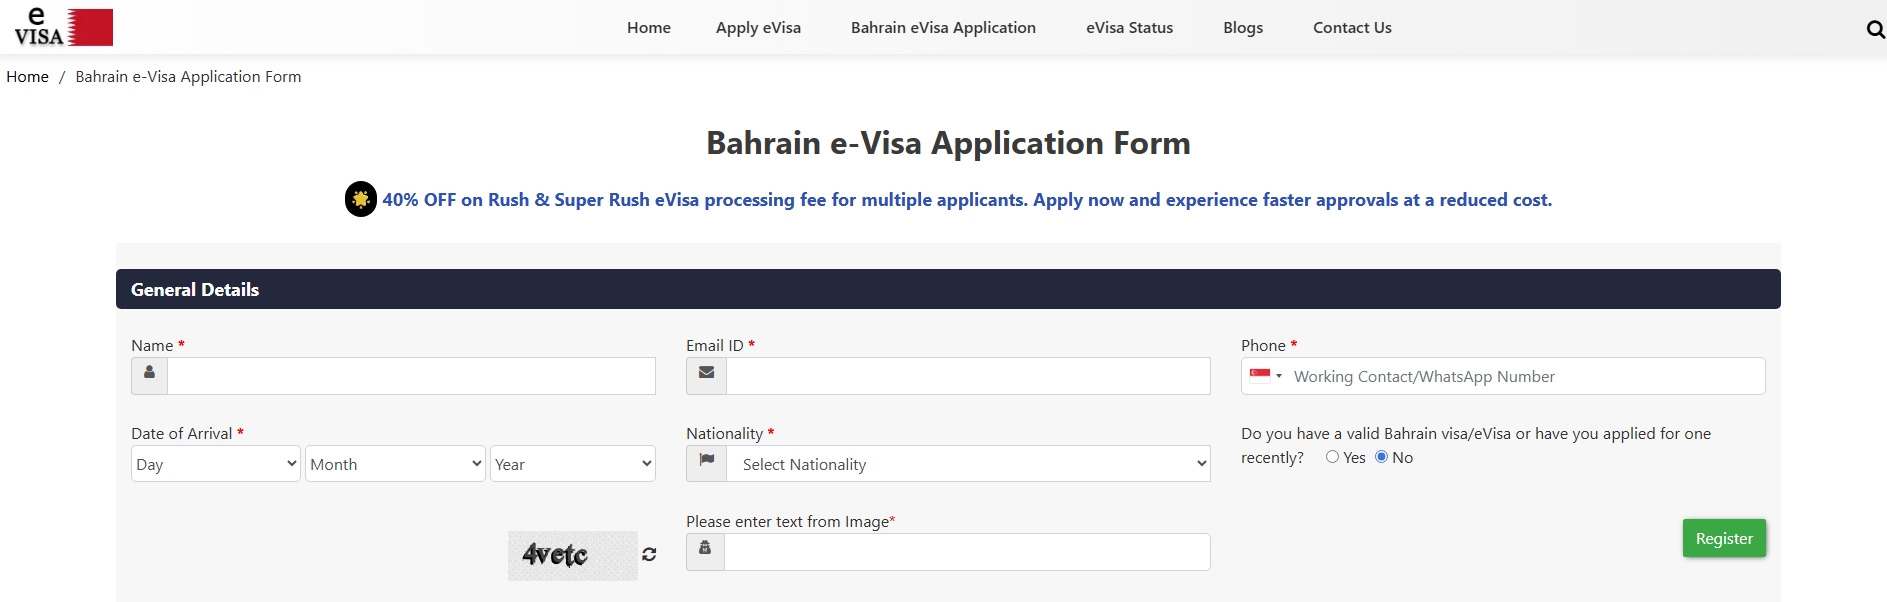1887x602 pixels.
Task: Click the eVisa Bahrain flag logo
Action: click(63, 27)
